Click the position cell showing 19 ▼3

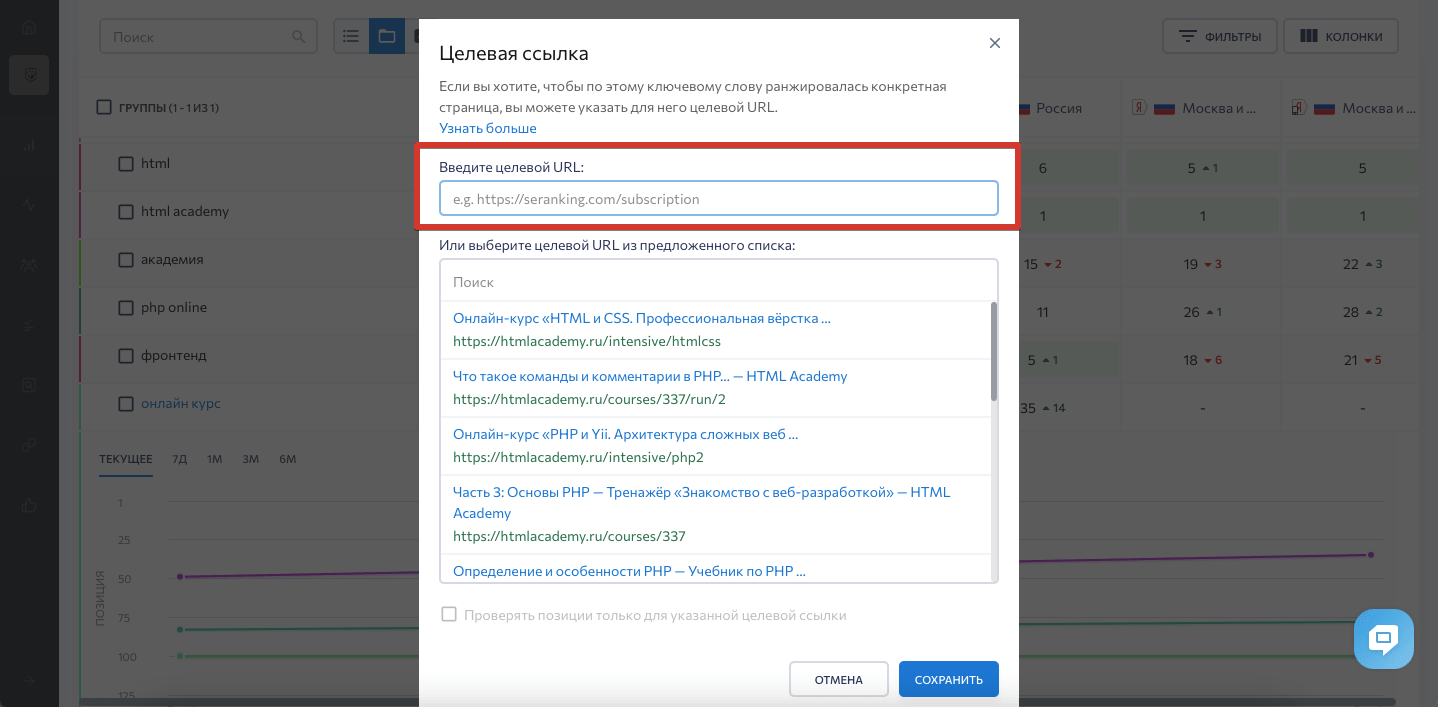[x=1203, y=264]
